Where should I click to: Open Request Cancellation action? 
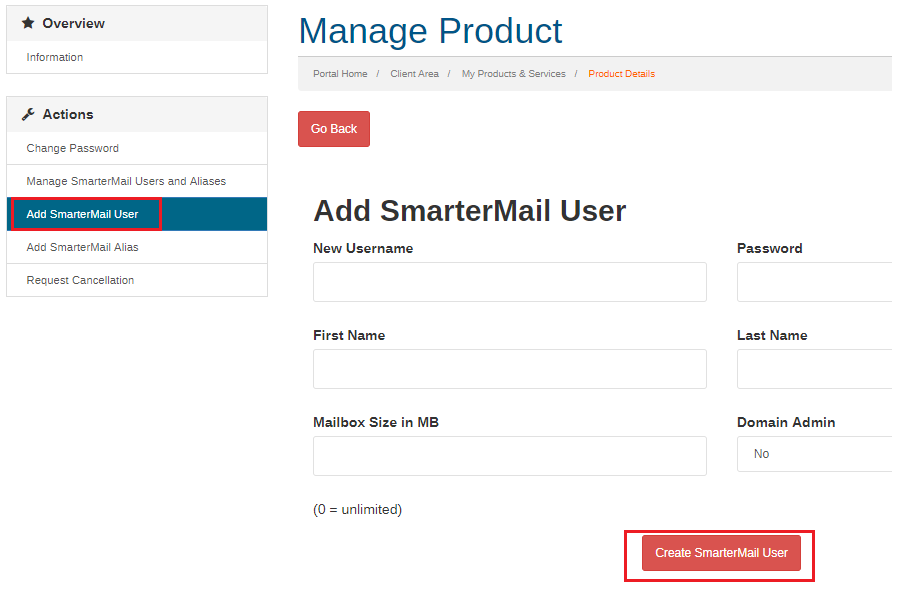tap(137, 280)
